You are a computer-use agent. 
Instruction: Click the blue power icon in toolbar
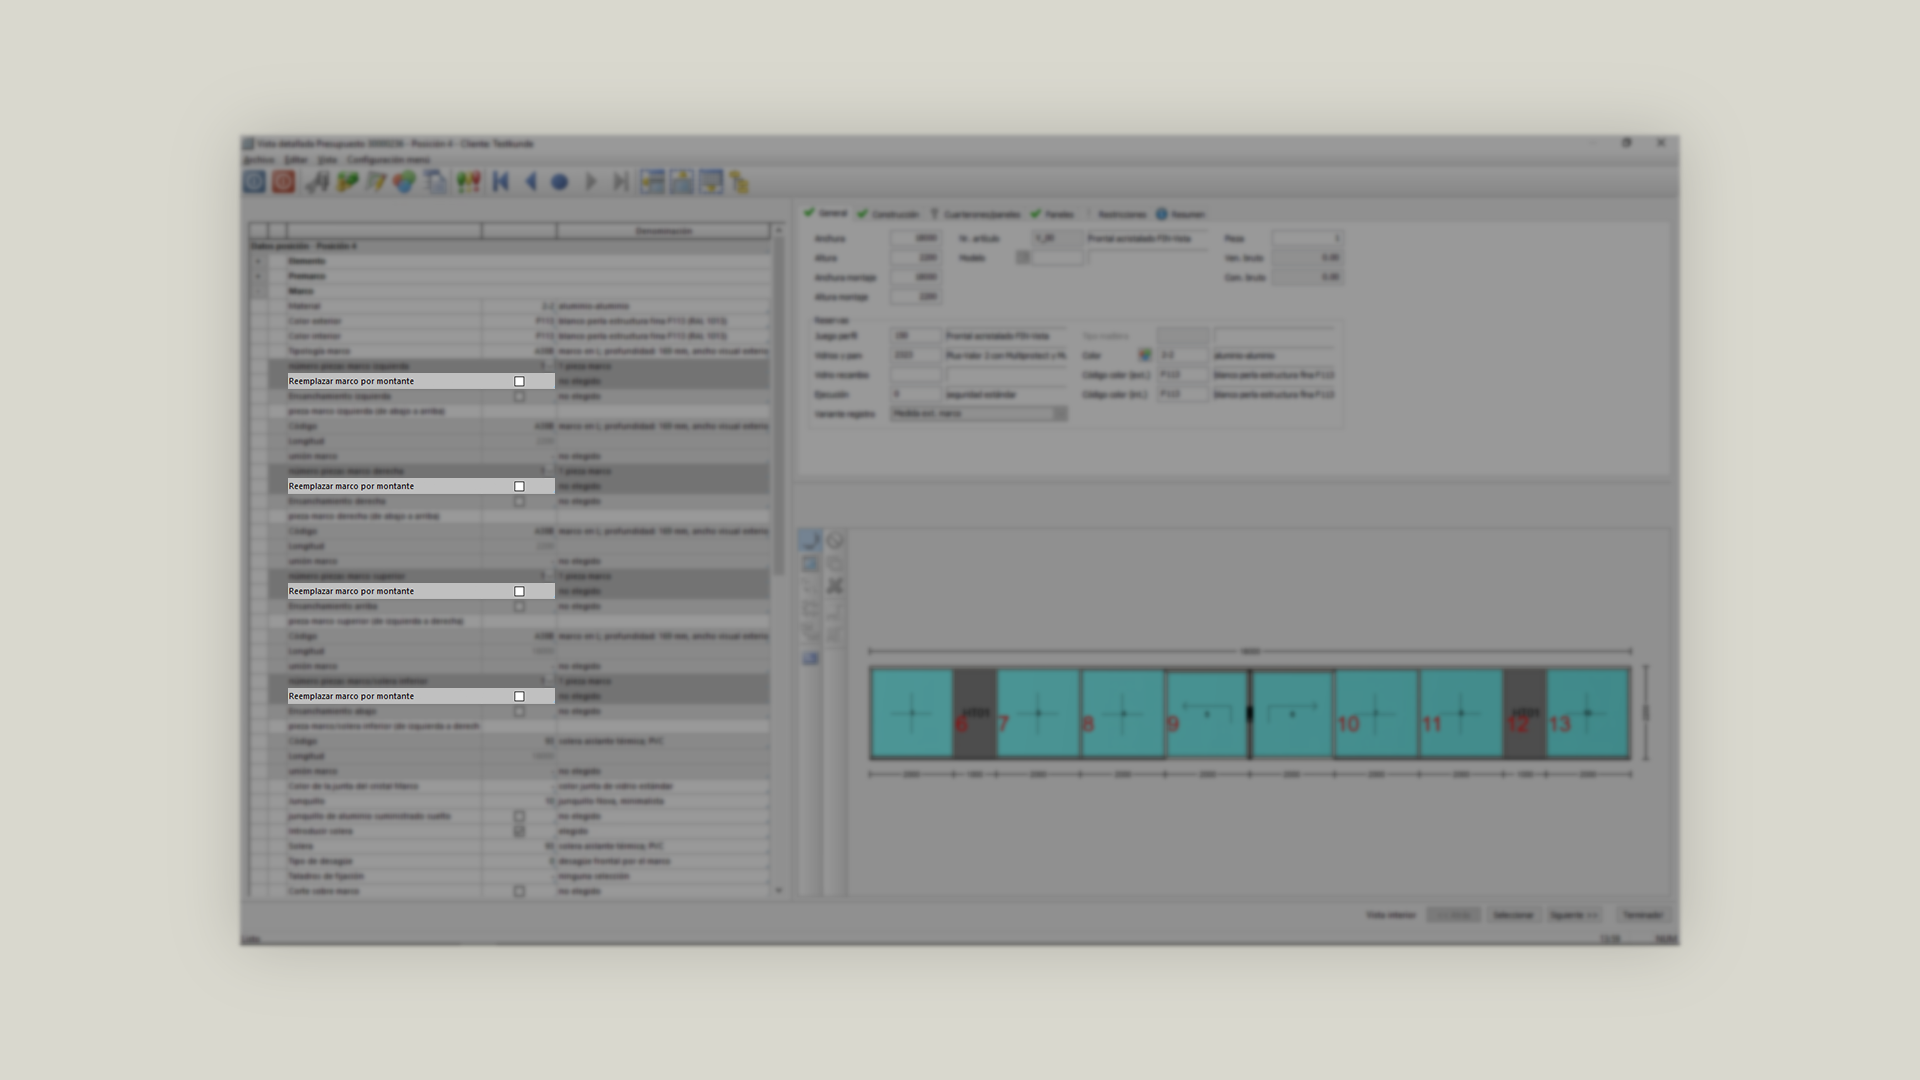coord(254,182)
